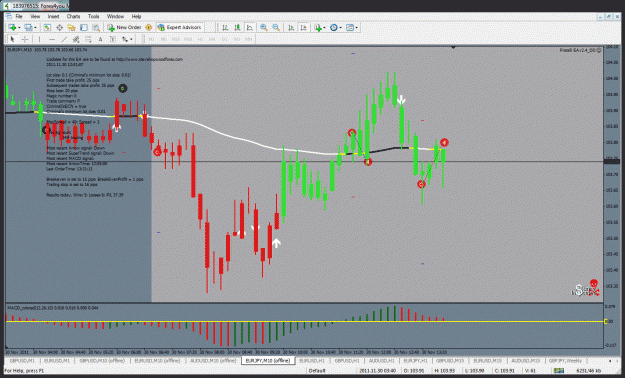Zoom in on the chart
The width and height of the screenshot is (625, 378).
(263, 28)
